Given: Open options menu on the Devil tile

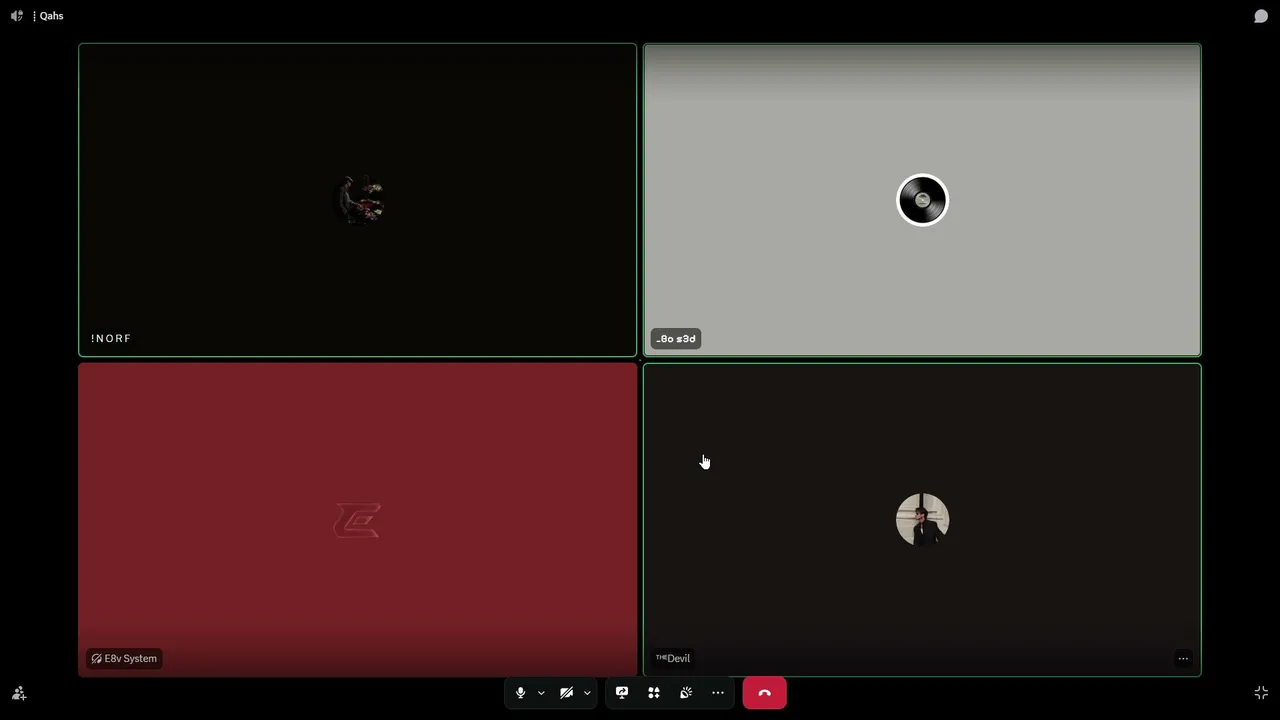Looking at the screenshot, I should coord(1183,658).
